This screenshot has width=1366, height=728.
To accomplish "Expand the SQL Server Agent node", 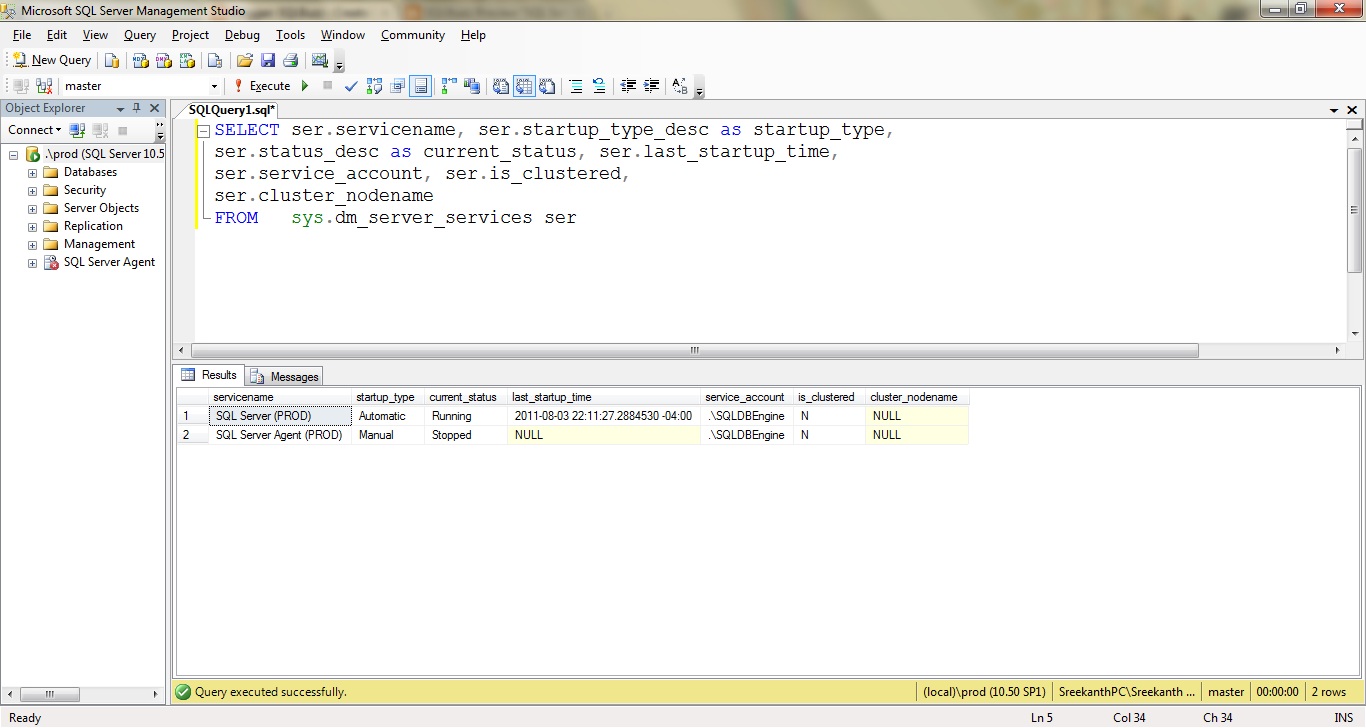I will [x=32, y=263].
